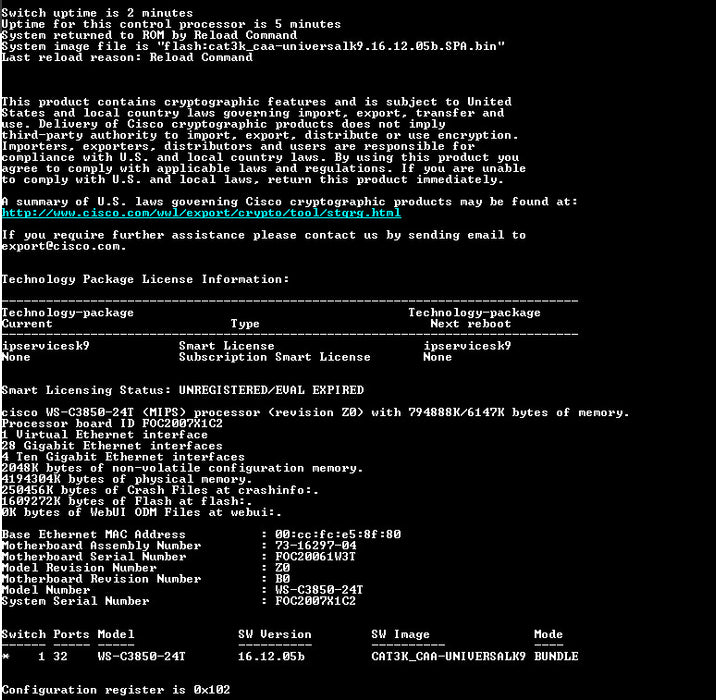The width and height of the screenshot is (716, 700).
Task: Click the '0K bytes of WebUI ODM Files' line
Action: 142,512
